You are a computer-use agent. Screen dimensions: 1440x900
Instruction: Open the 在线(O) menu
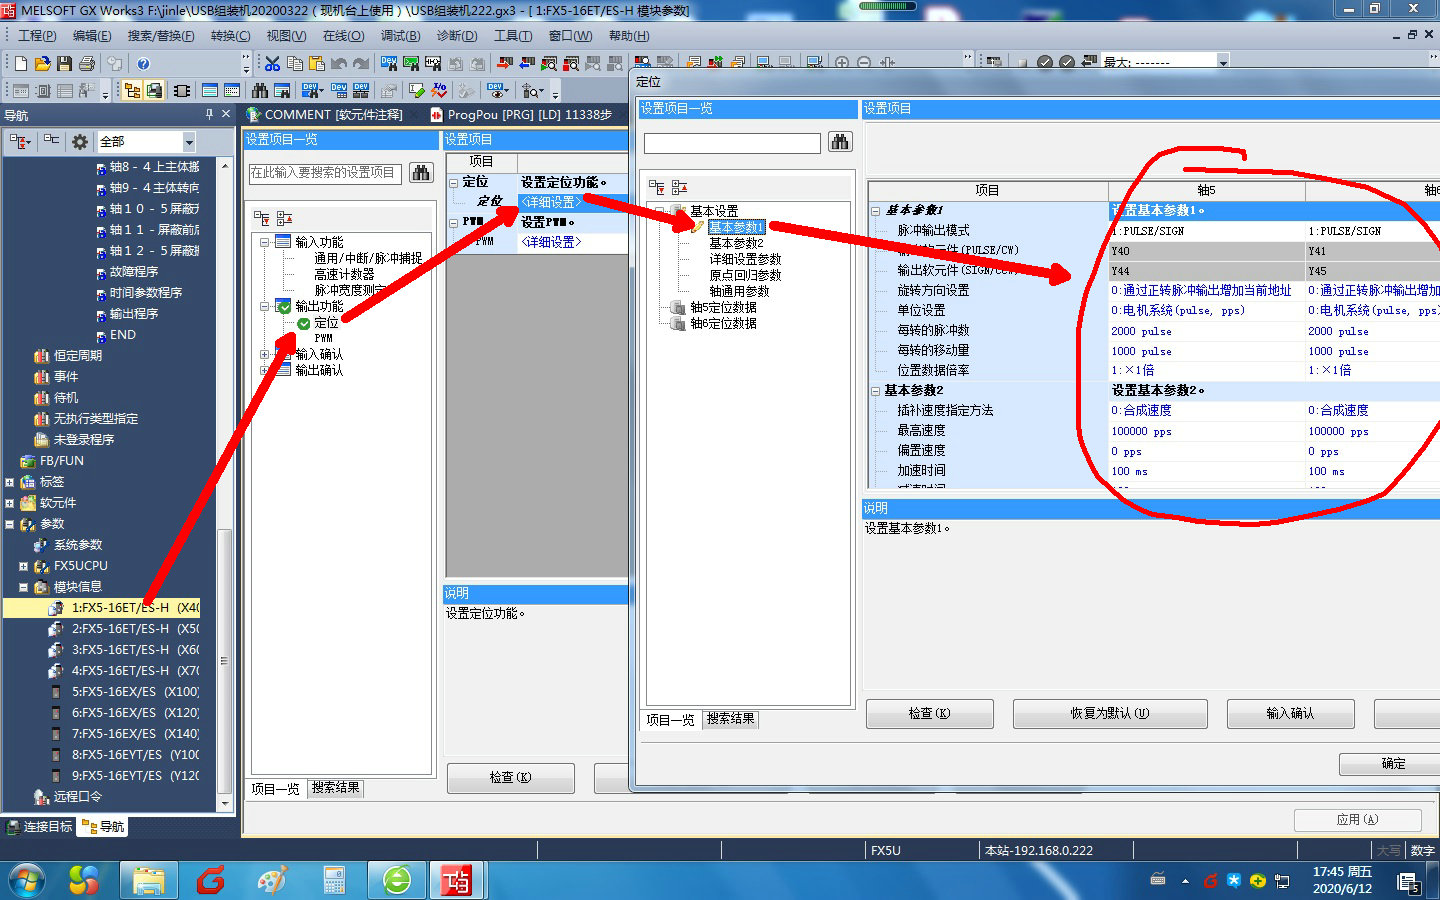343,36
